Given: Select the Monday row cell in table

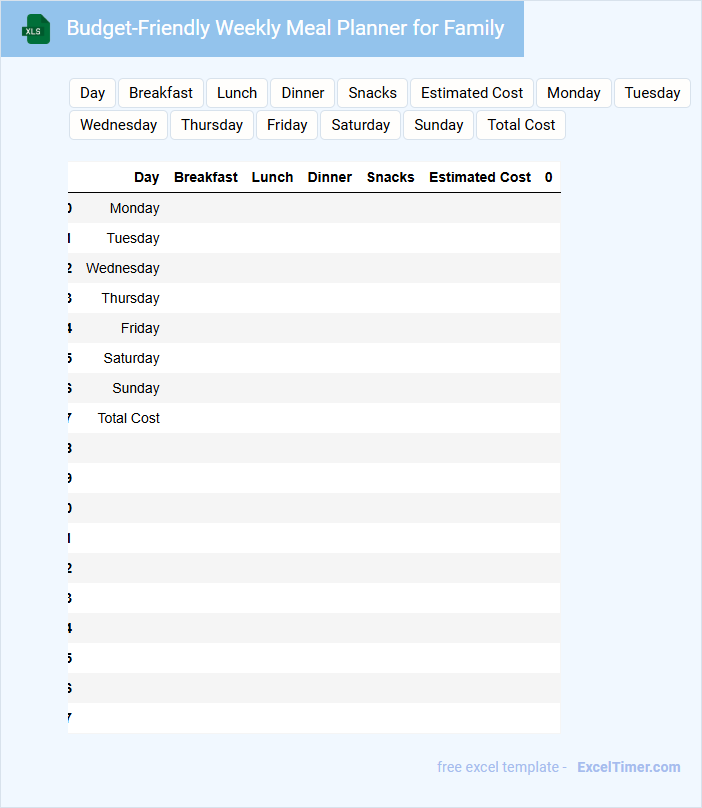Looking at the screenshot, I should tap(135, 208).
